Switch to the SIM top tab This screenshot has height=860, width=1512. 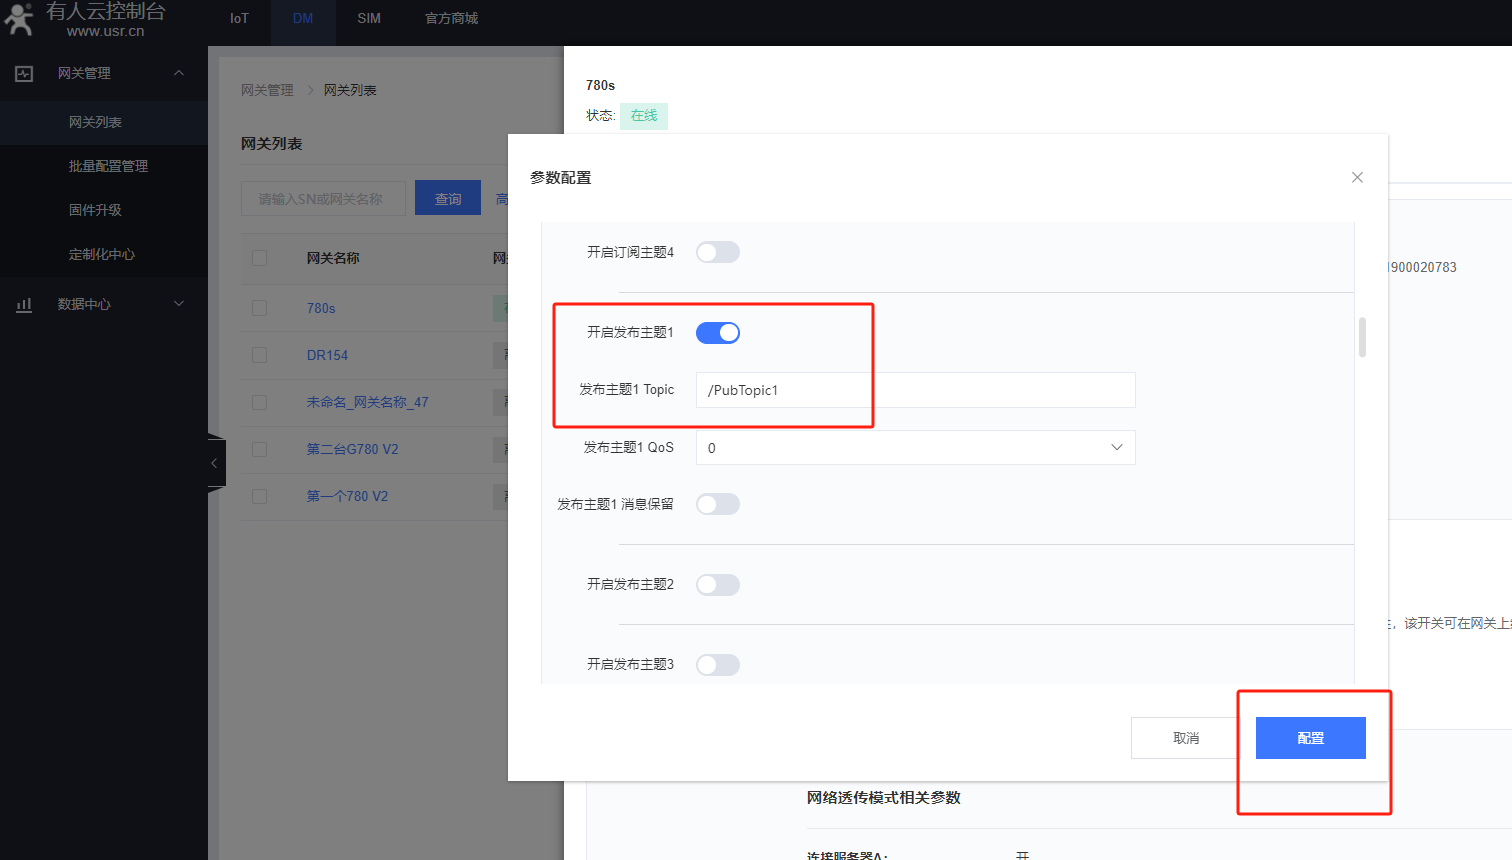(x=369, y=19)
